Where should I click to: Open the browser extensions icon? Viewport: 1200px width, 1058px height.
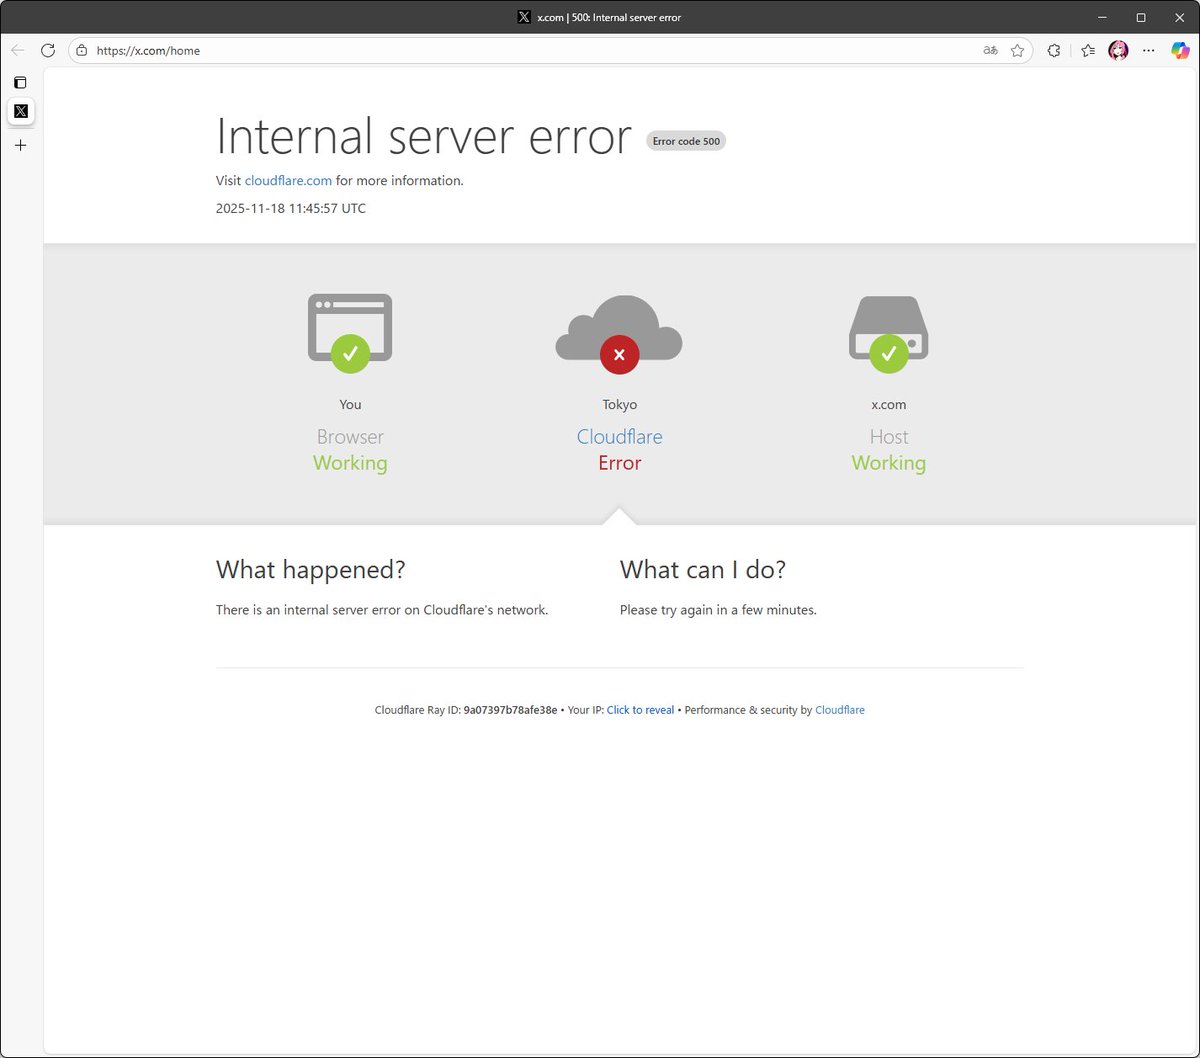coord(1053,50)
